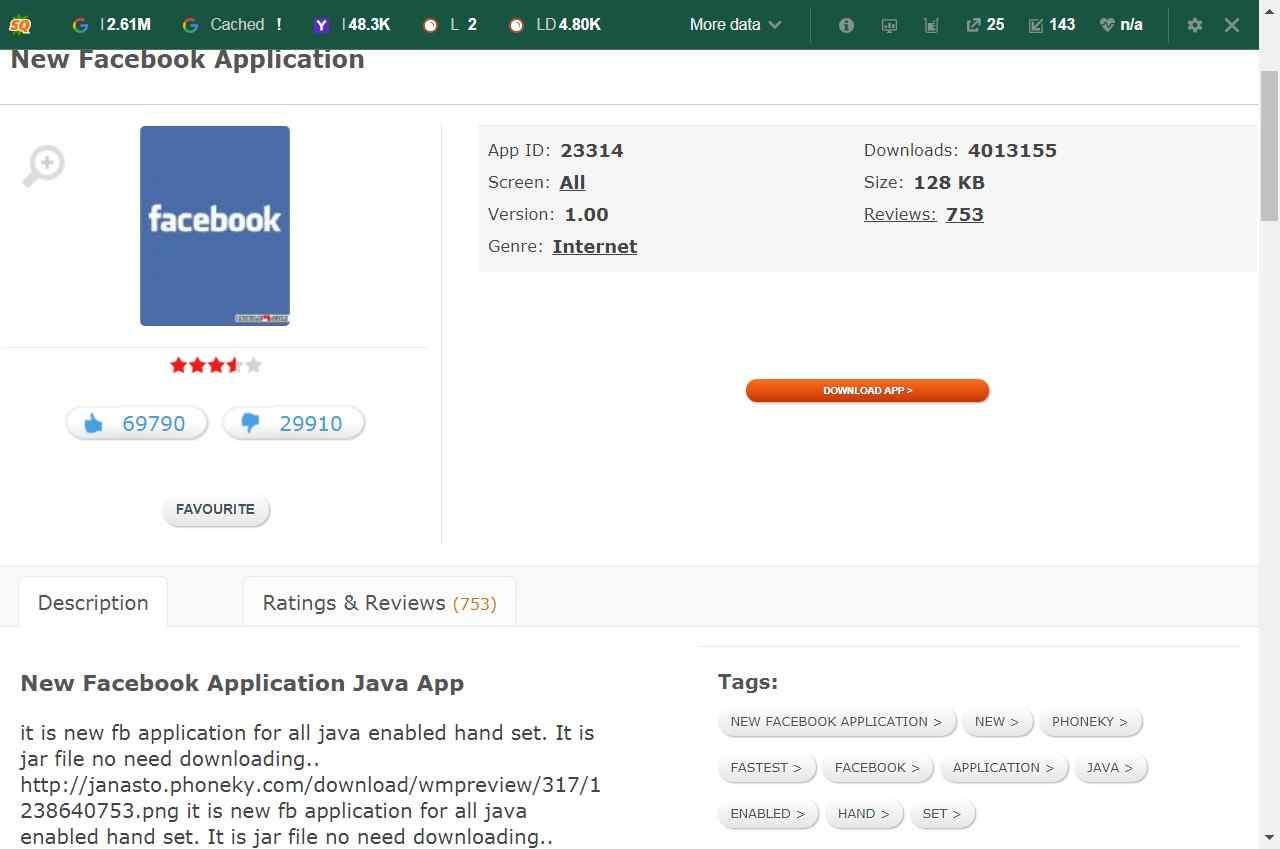Open the SEOquake keyword density tool icon

coord(931,24)
